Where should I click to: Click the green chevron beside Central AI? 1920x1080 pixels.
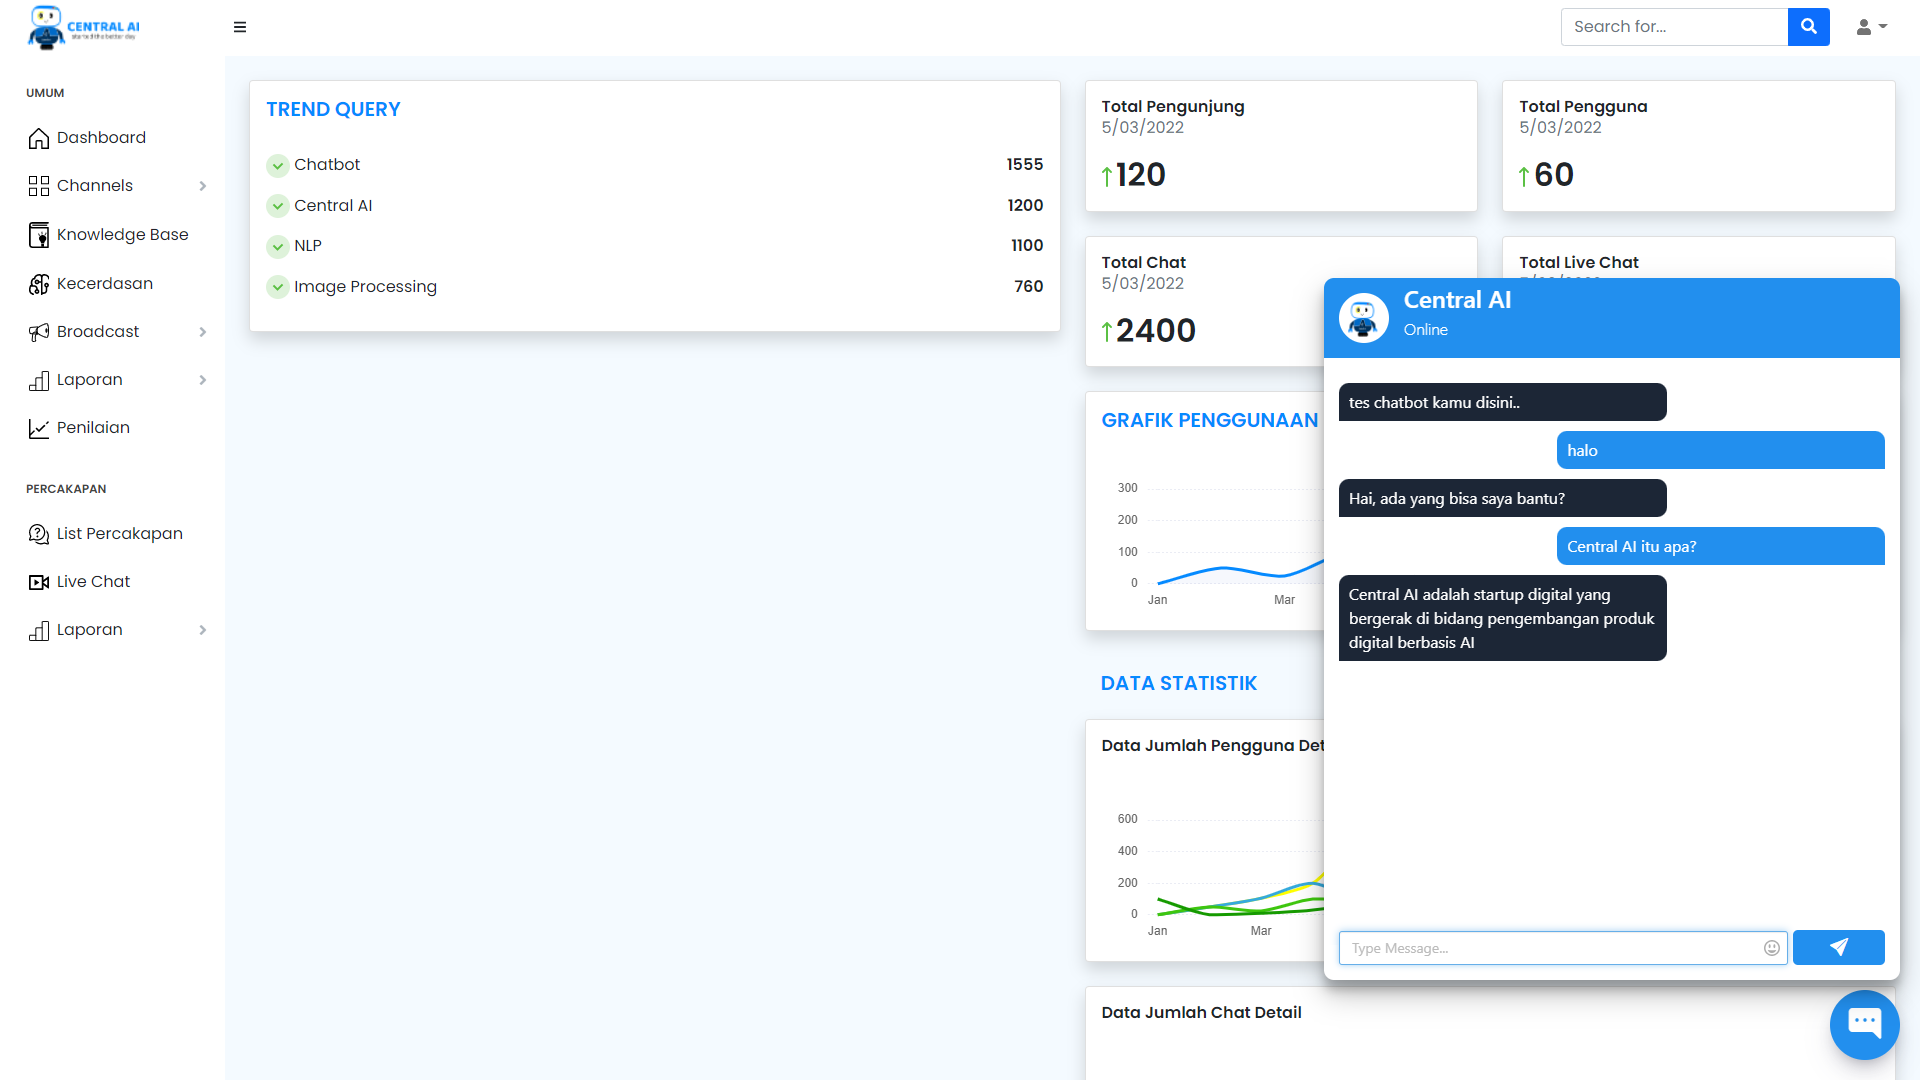(278, 206)
